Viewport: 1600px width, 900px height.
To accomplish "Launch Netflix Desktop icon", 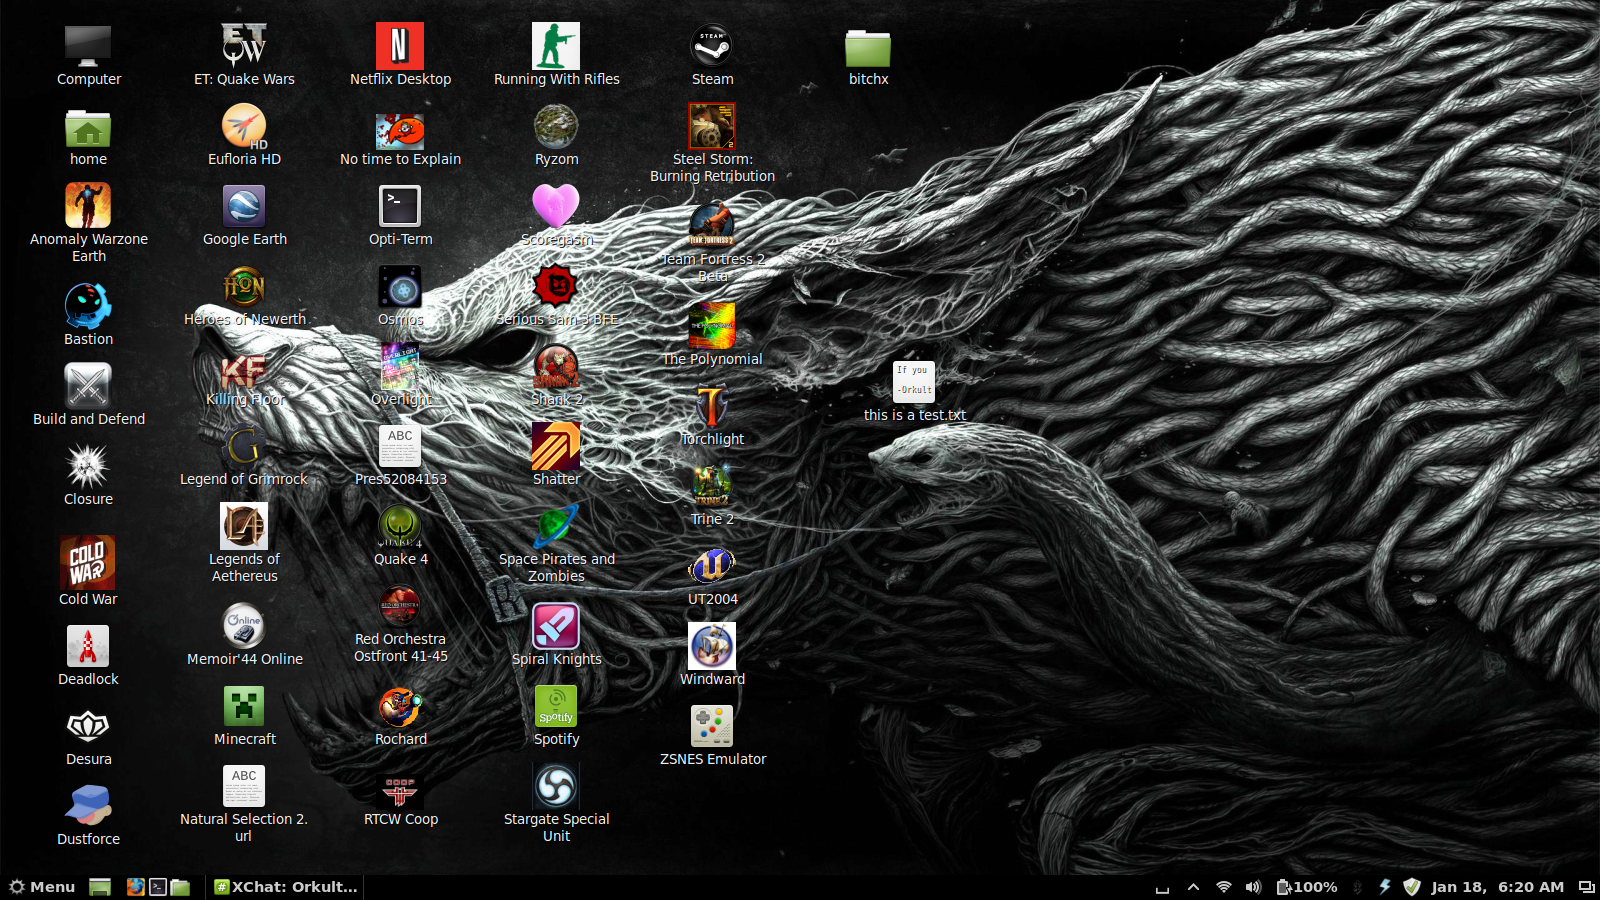I will tap(400, 46).
